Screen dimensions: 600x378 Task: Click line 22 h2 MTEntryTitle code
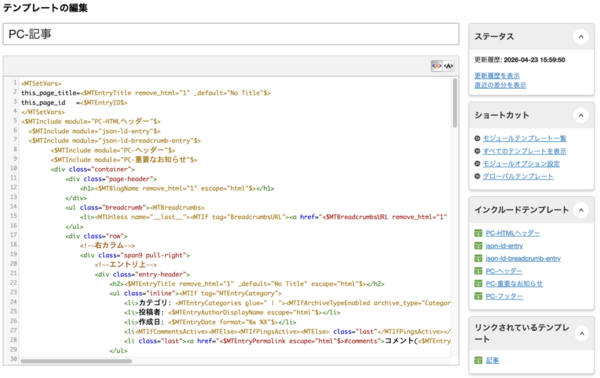pyautogui.click(x=247, y=284)
